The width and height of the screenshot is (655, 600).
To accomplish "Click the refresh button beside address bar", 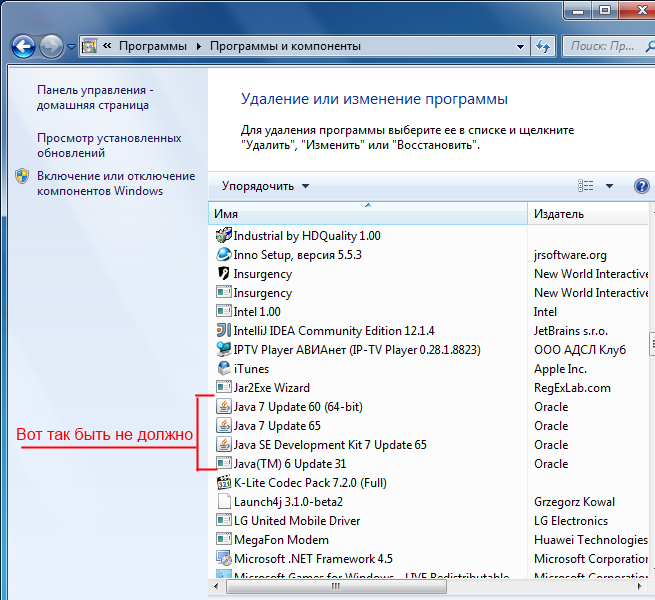I will [543, 46].
